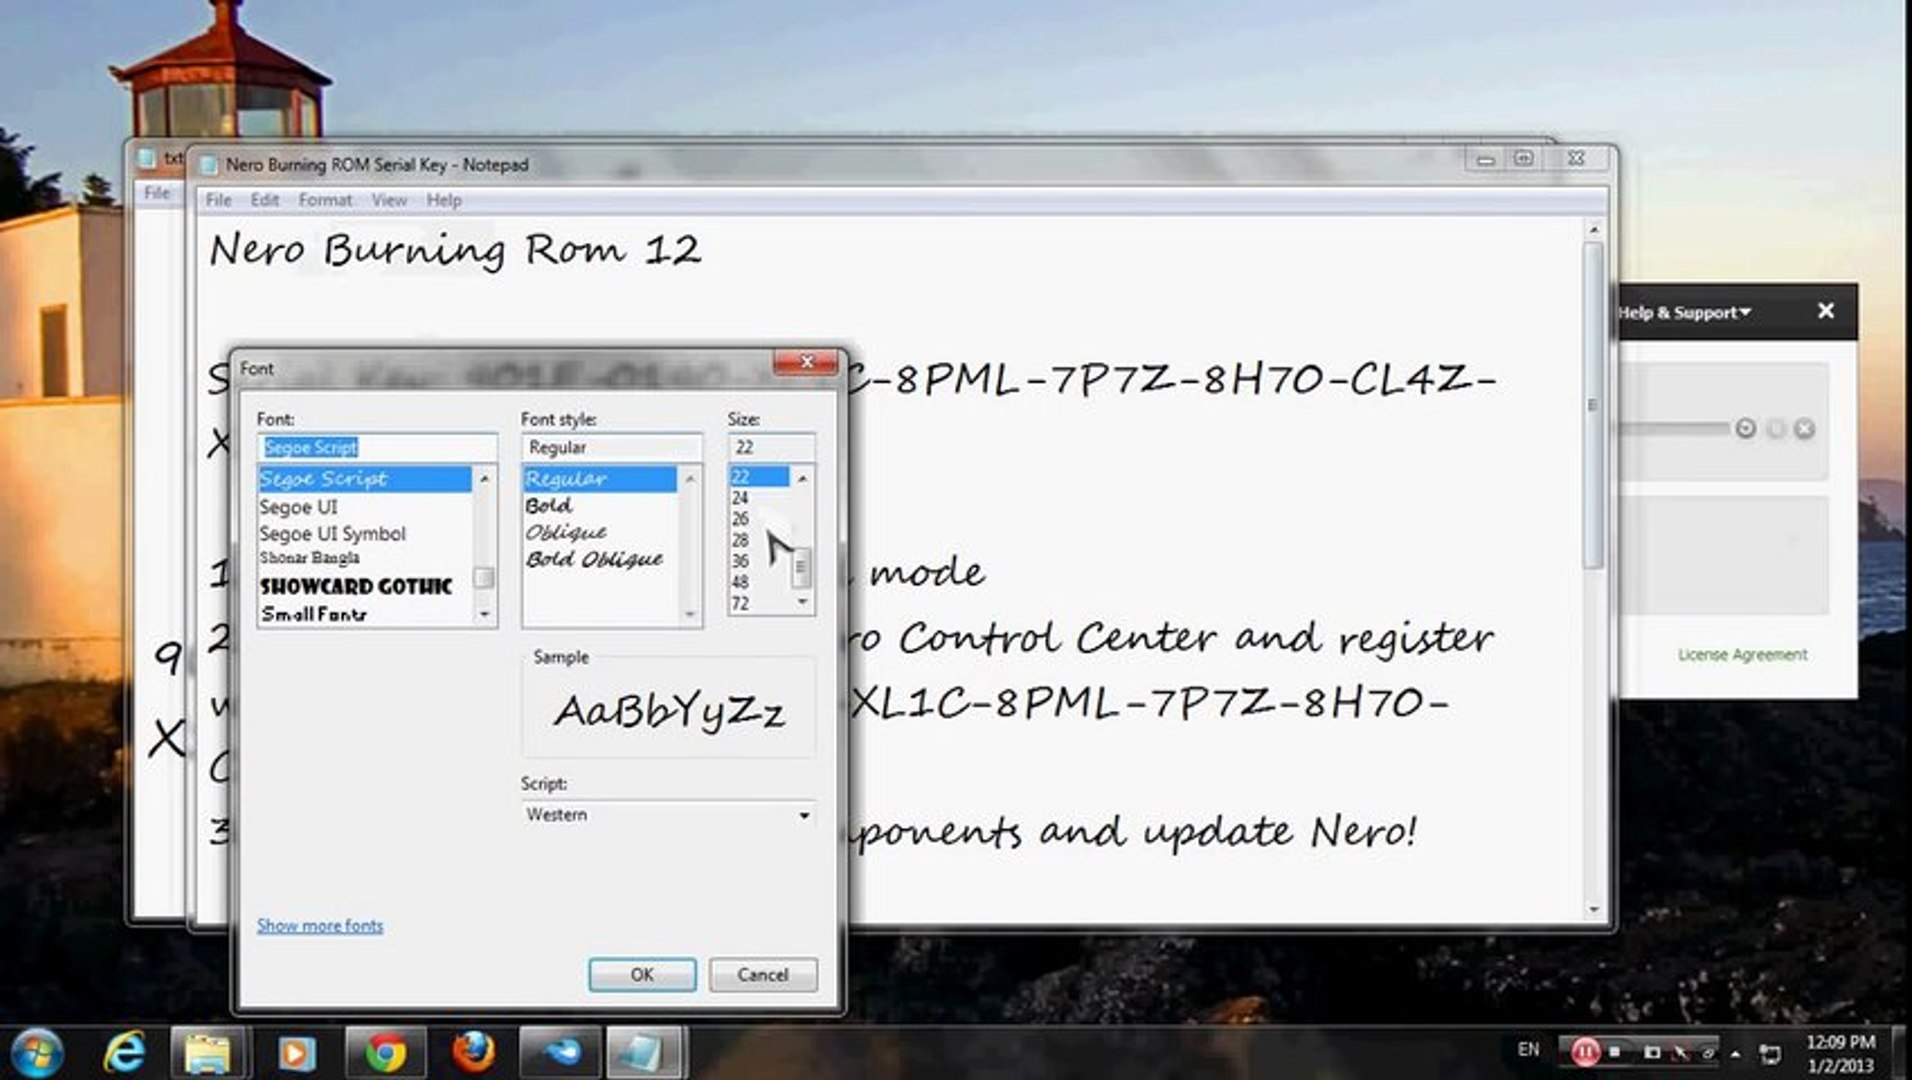Open Notepad Format menu
1912x1080 pixels.
pos(325,200)
